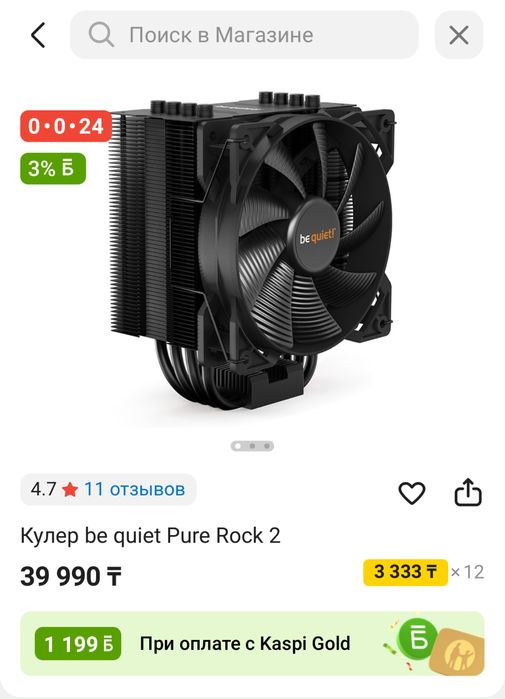The width and height of the screenshot is (505, 699).
Task: Select the second image pagination dot
Action: click(x=252, y=446)
